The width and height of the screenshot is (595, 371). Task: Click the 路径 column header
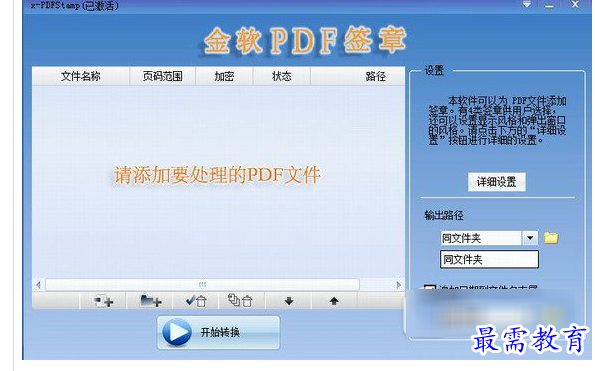[358, 76]
